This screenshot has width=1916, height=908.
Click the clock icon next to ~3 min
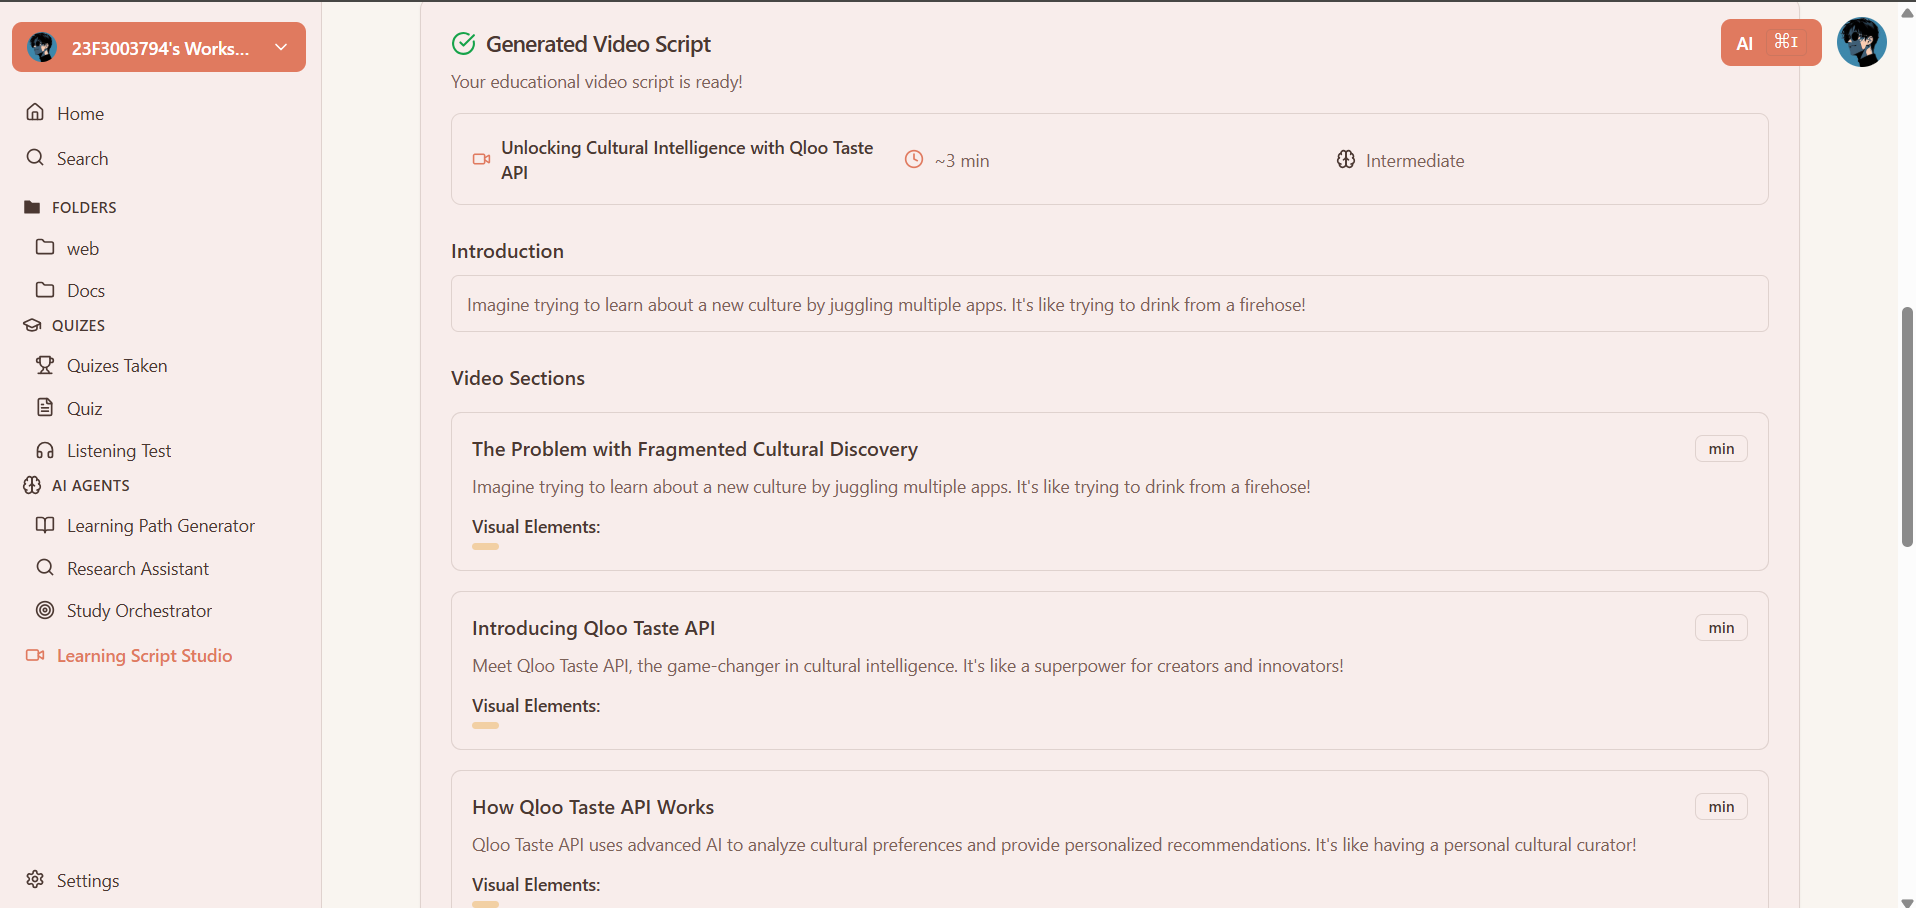[914, 159]
